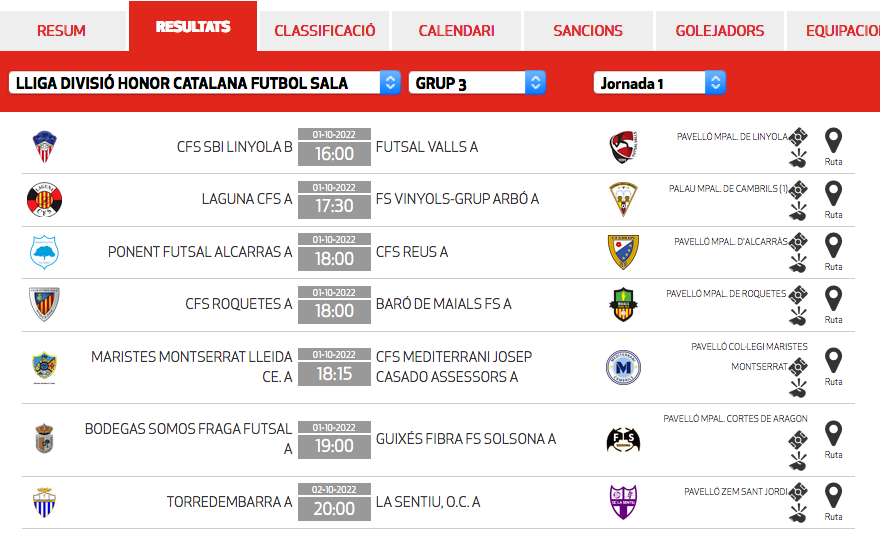Open the Guixés Fibra FS Solsona A link

click(x=466, y=439)
